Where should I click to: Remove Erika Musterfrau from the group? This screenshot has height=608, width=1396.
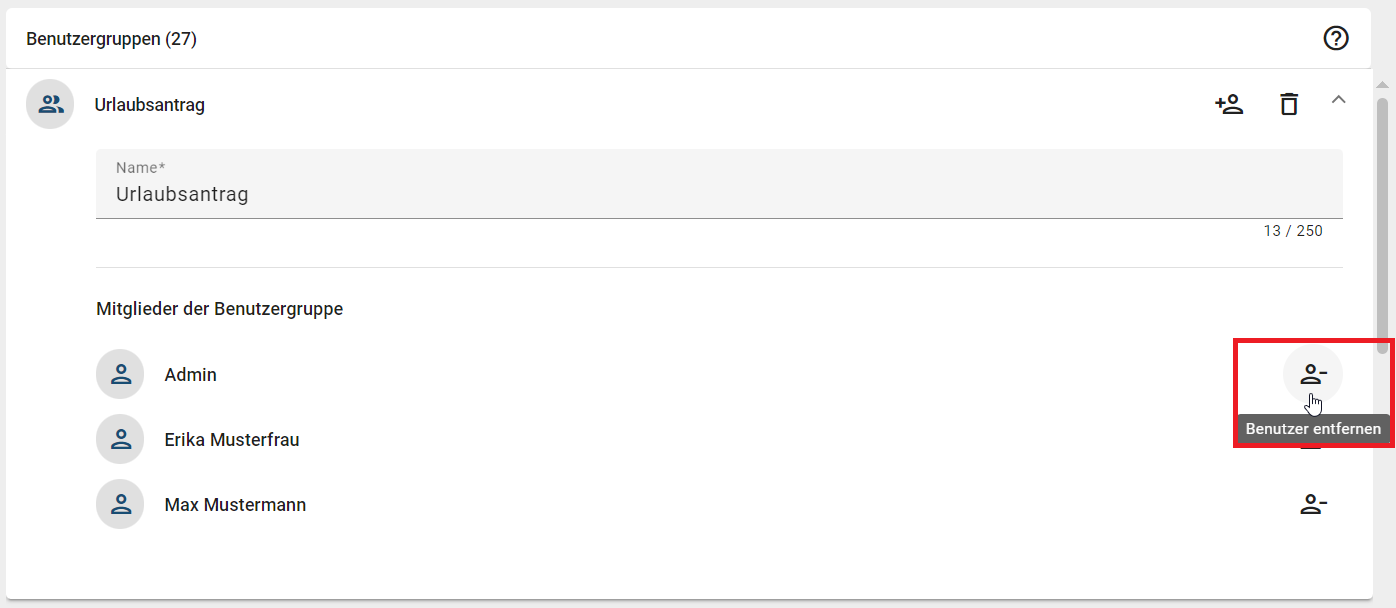tap(1313, 444)
